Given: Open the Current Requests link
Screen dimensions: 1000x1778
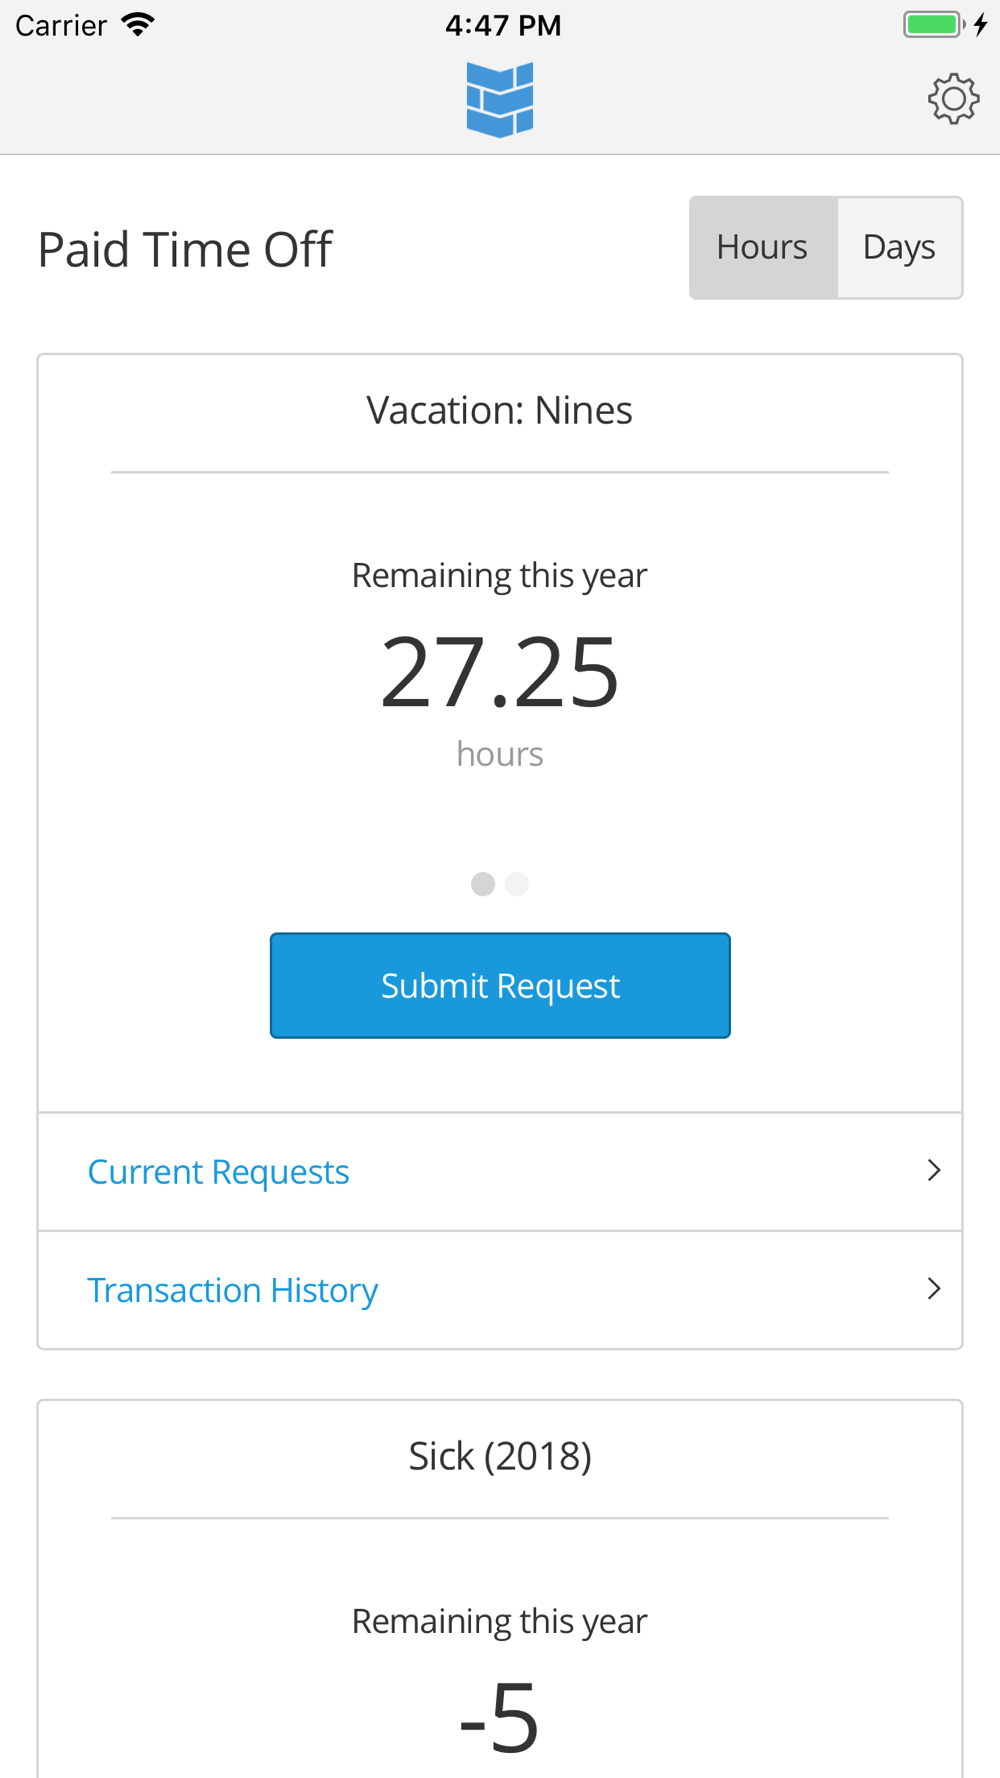Looking at the screenshot, I should (x=219, y=1171).
